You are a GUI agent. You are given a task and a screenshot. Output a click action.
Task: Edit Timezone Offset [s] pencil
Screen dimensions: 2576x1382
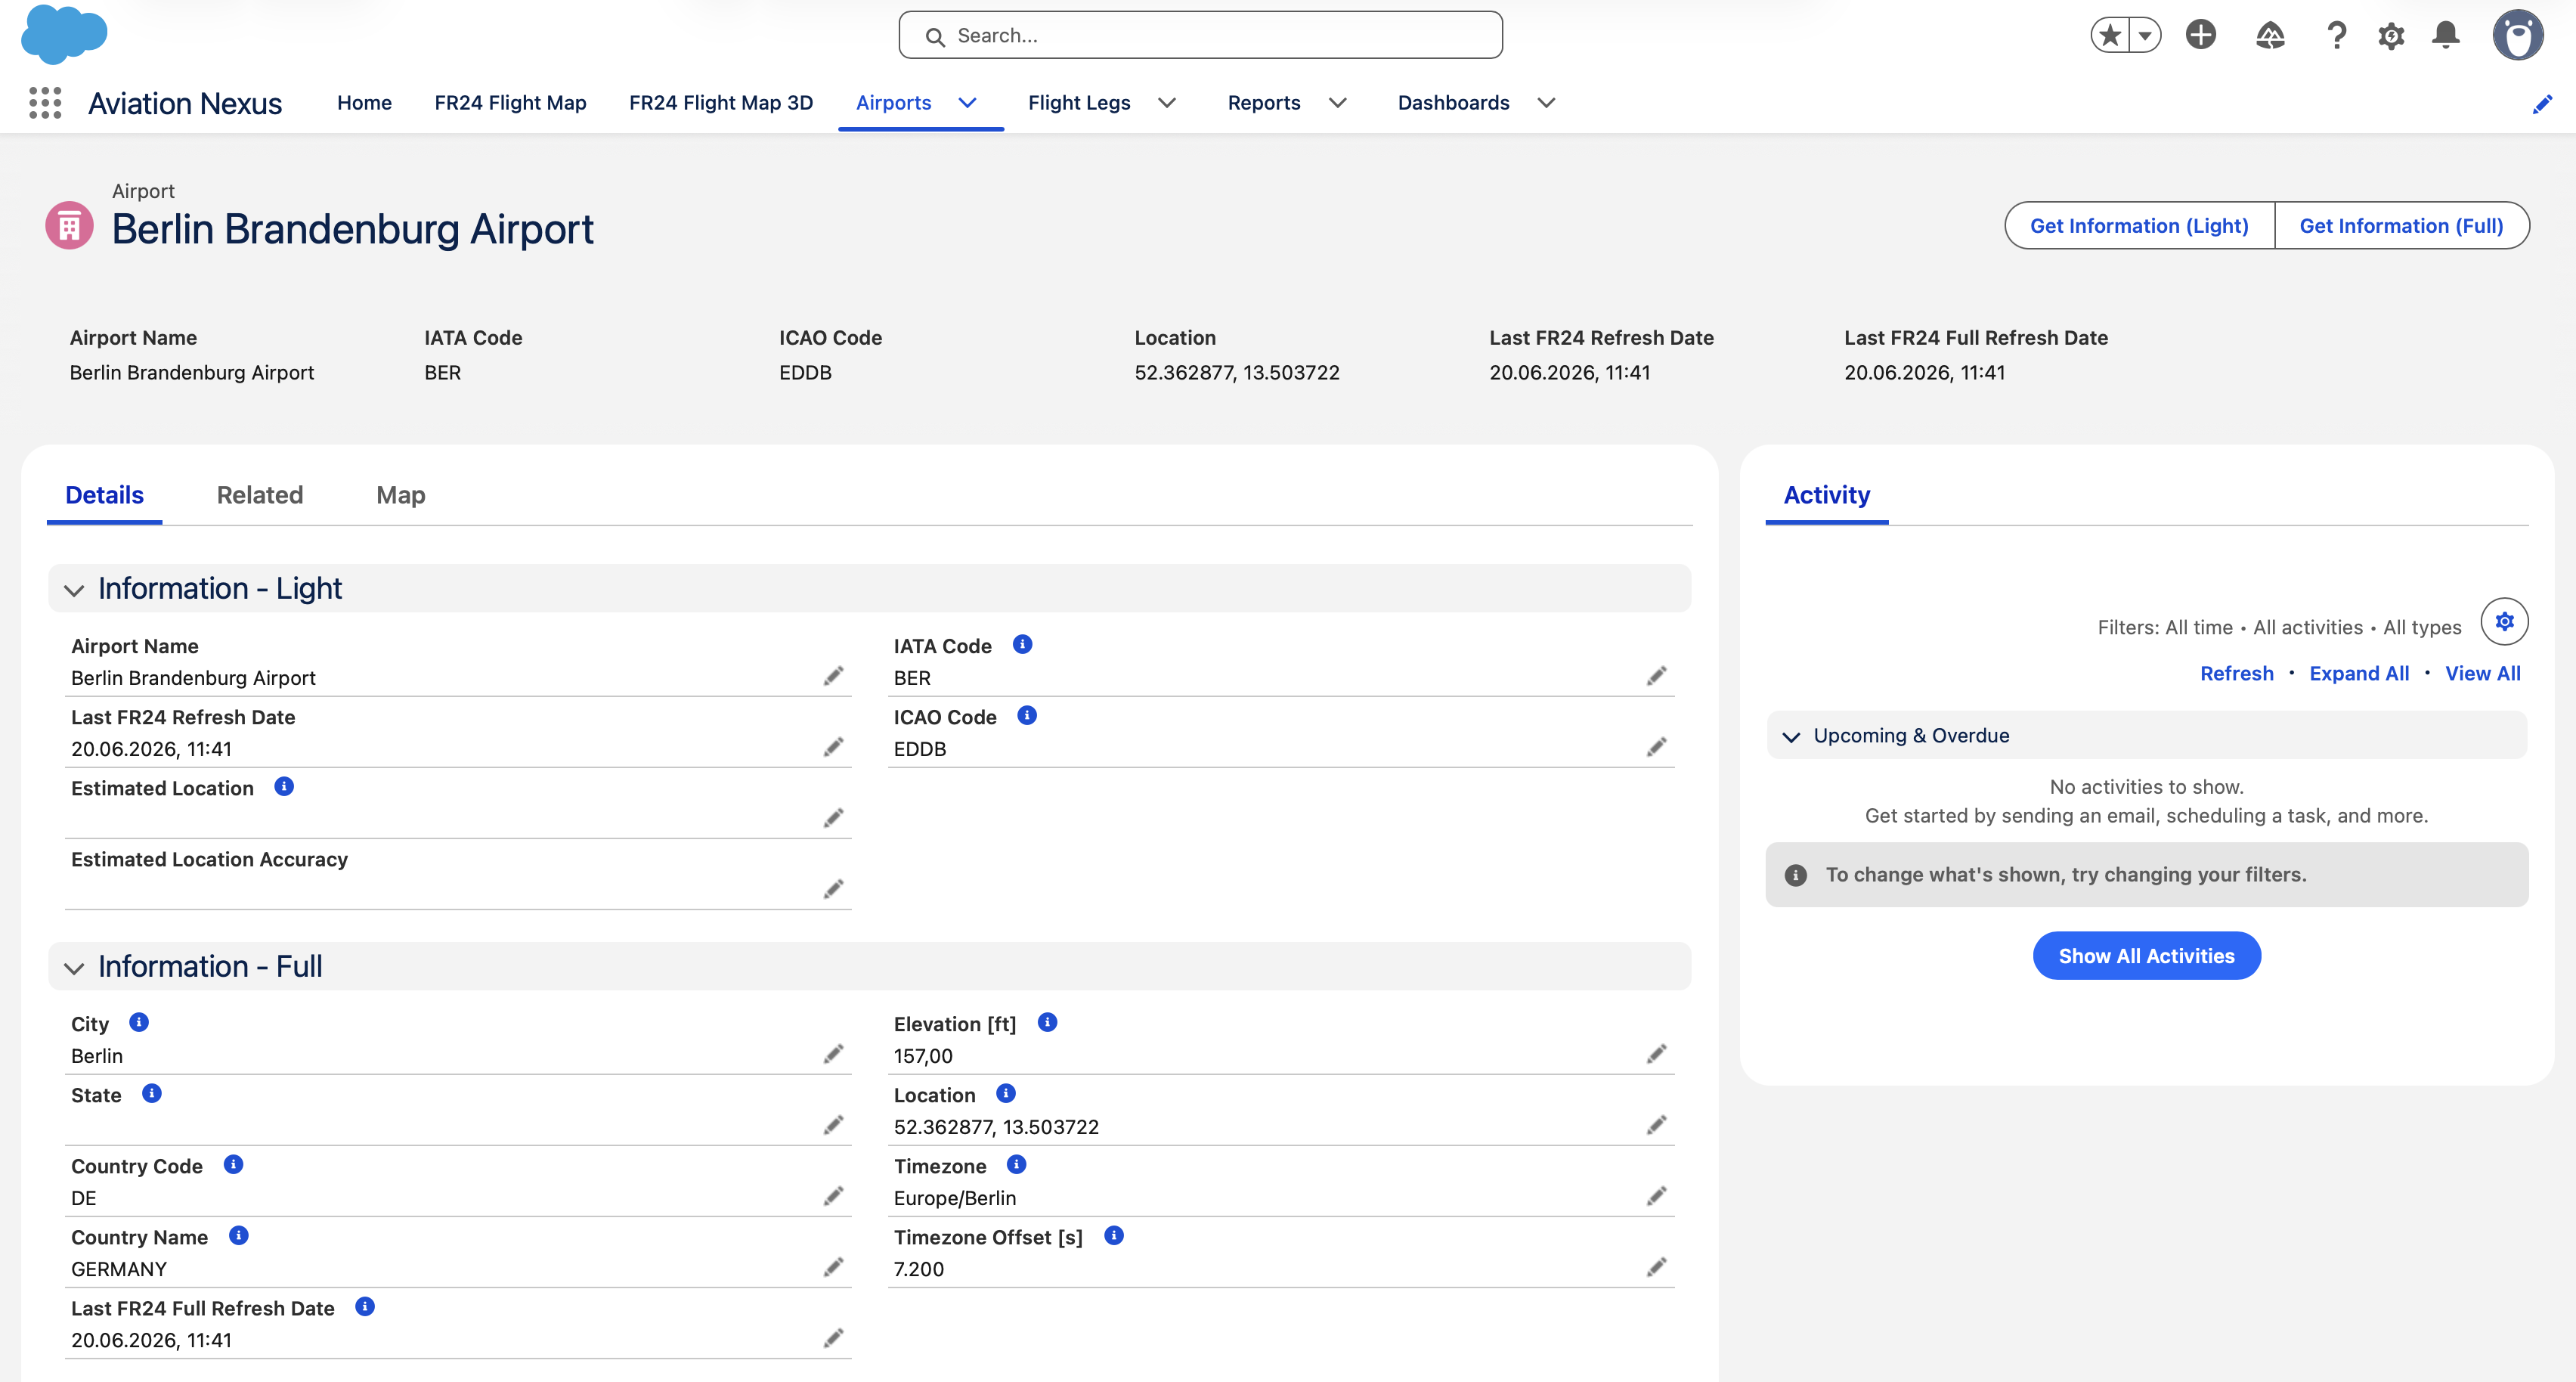click(1656, 1268)
